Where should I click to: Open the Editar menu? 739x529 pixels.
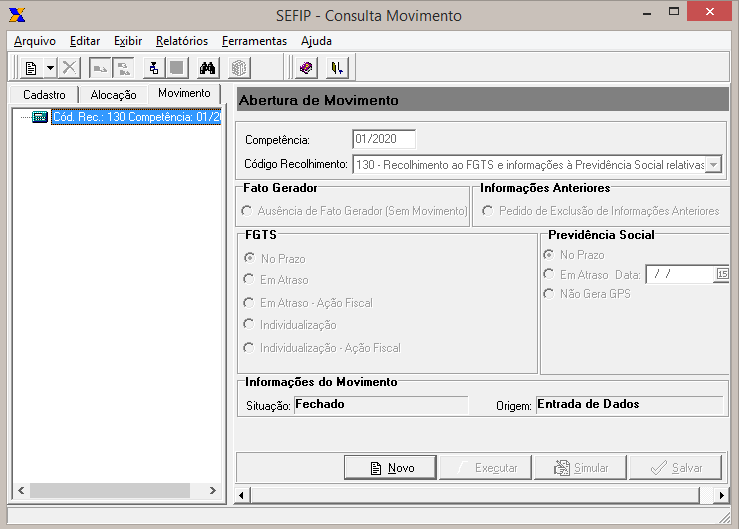coord(85,41)
